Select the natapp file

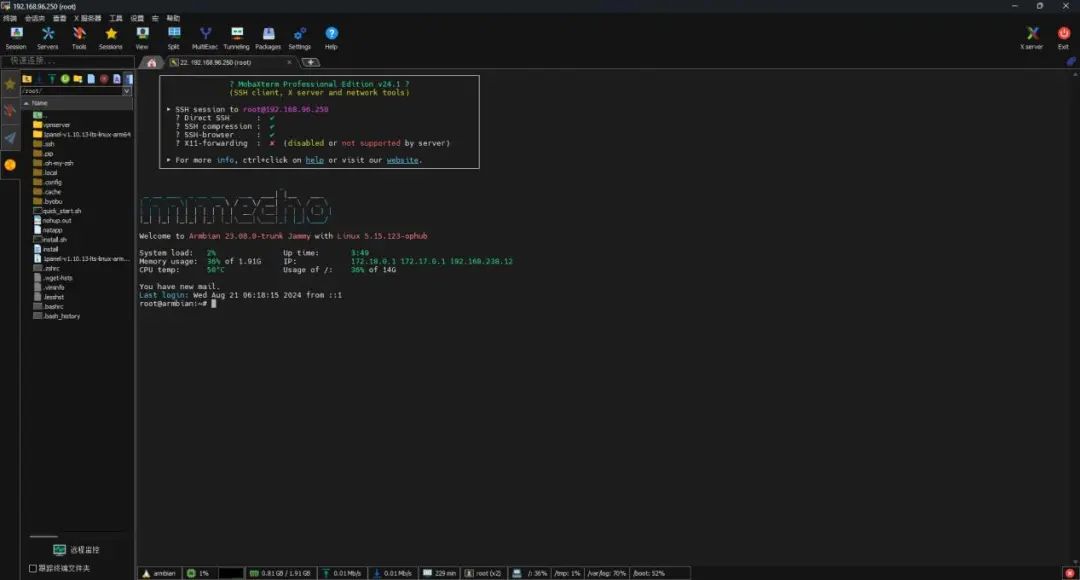click(x=48, y=230)
